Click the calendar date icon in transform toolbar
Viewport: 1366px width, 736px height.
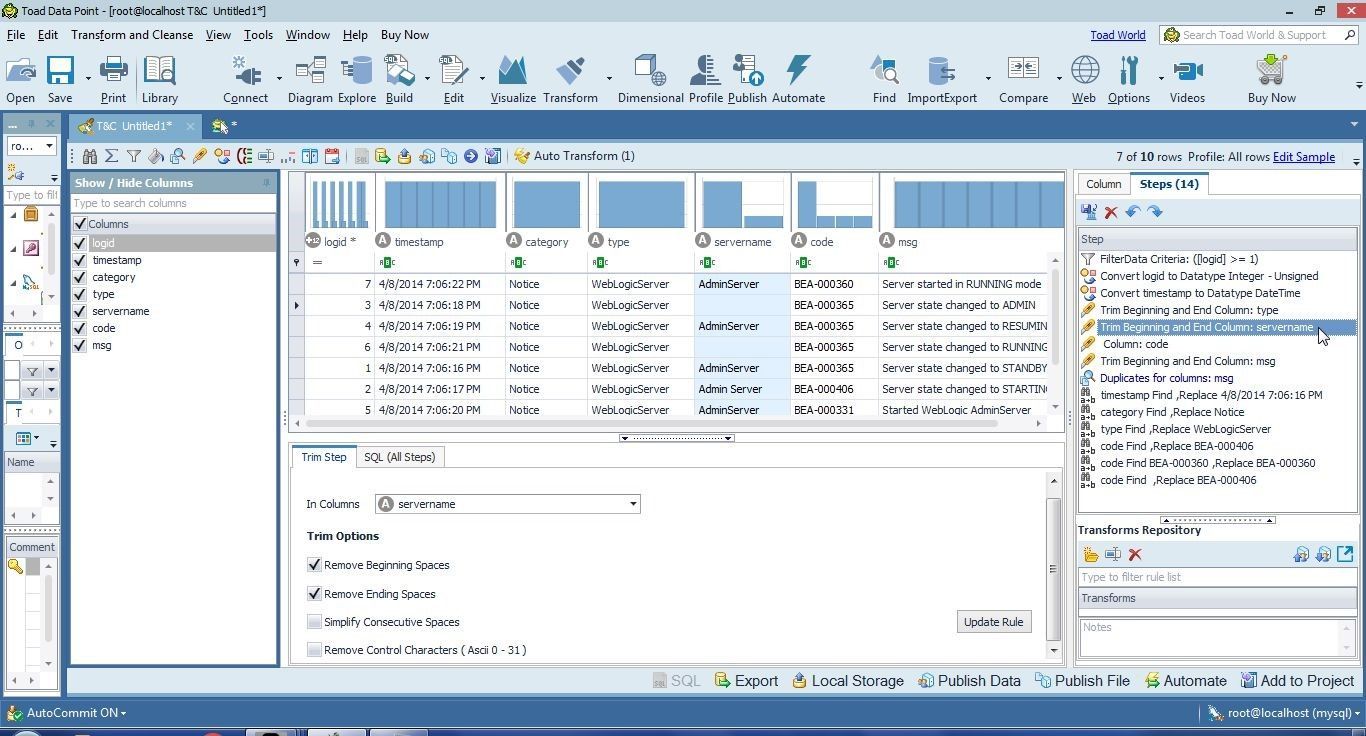coord(332,156)
